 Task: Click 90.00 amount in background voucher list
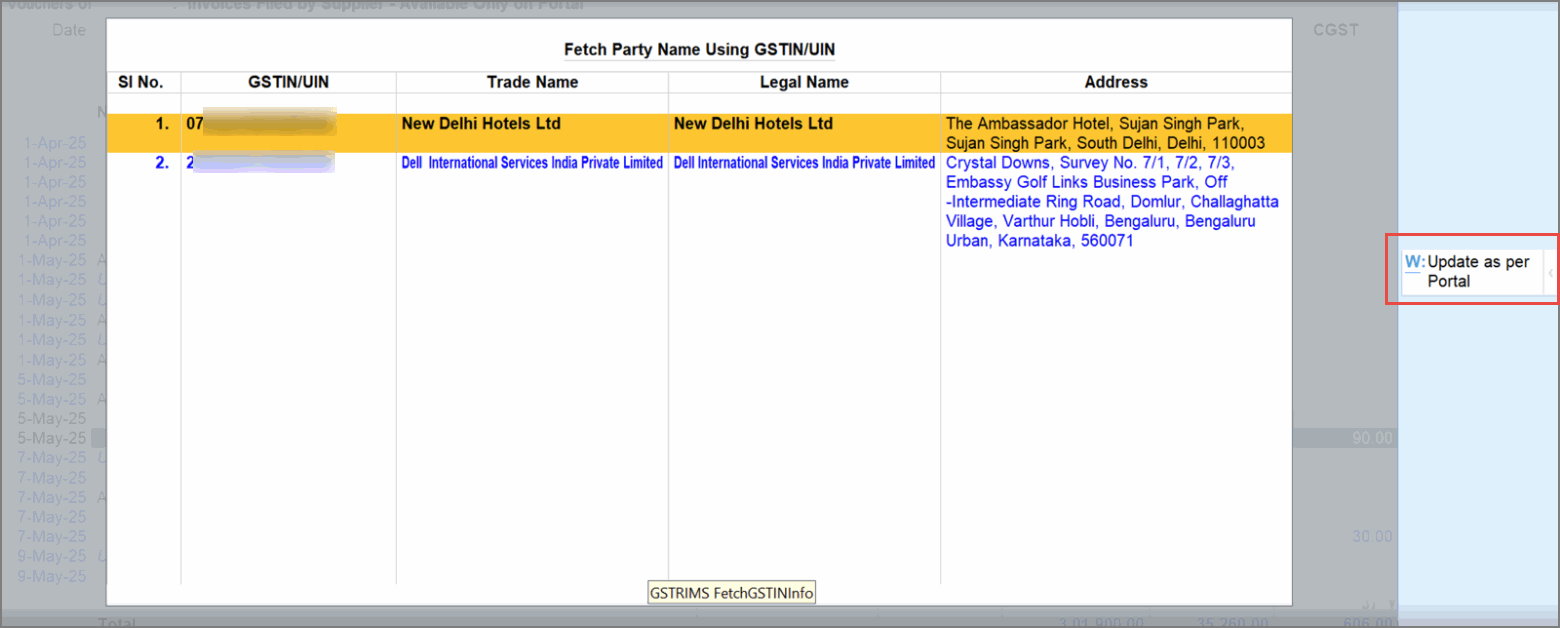pyautogui.click(x=1371, y=438)
